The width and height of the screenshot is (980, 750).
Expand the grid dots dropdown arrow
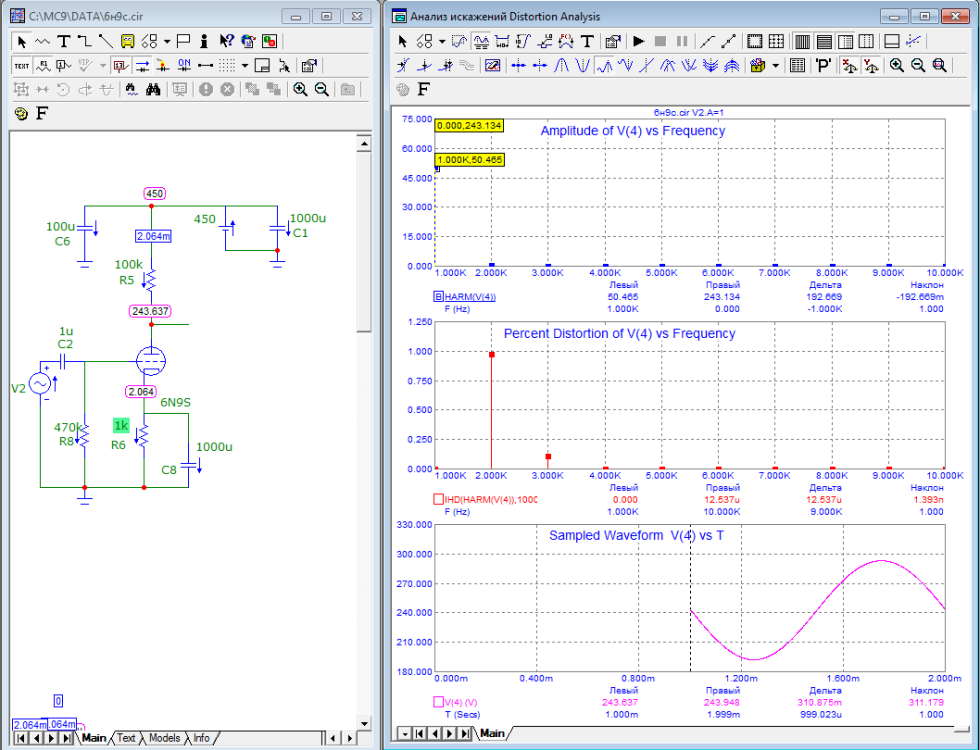point(245,65)
